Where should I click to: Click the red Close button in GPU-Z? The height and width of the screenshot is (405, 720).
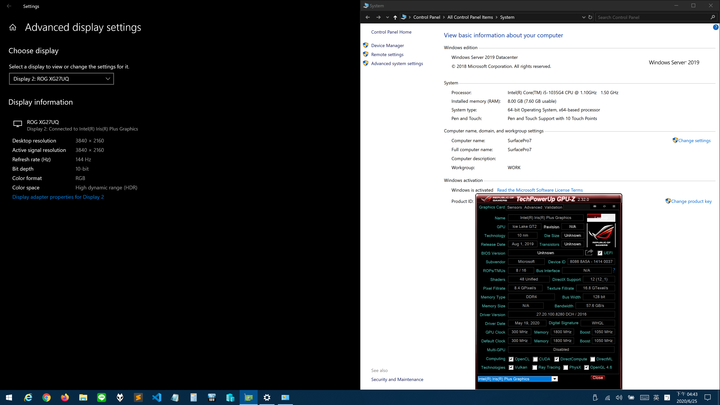(597, 378)
